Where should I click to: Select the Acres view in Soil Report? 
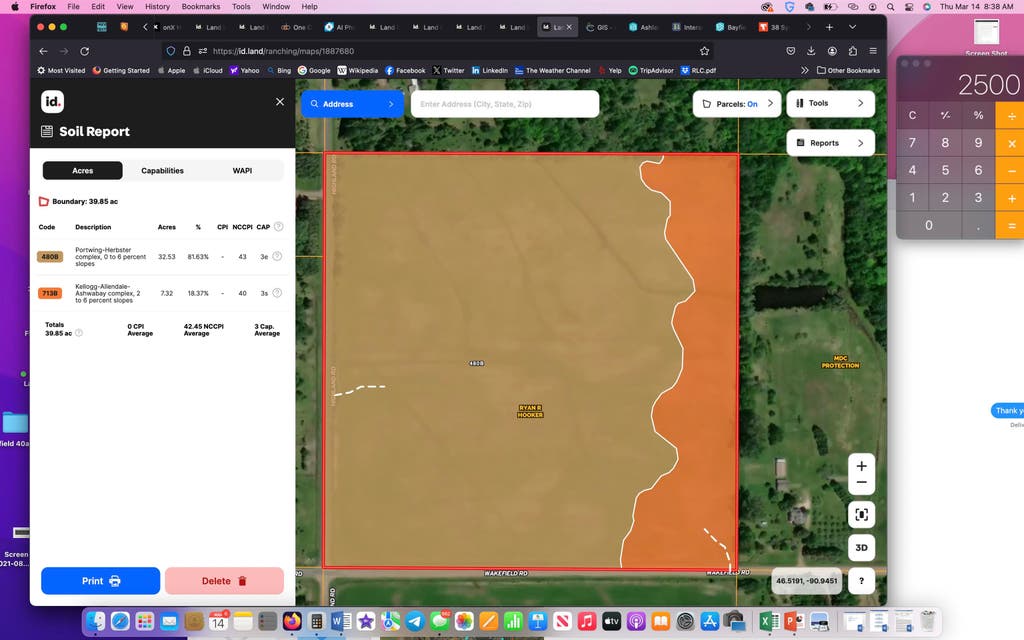pyautogui.click(x=82, y=170)
